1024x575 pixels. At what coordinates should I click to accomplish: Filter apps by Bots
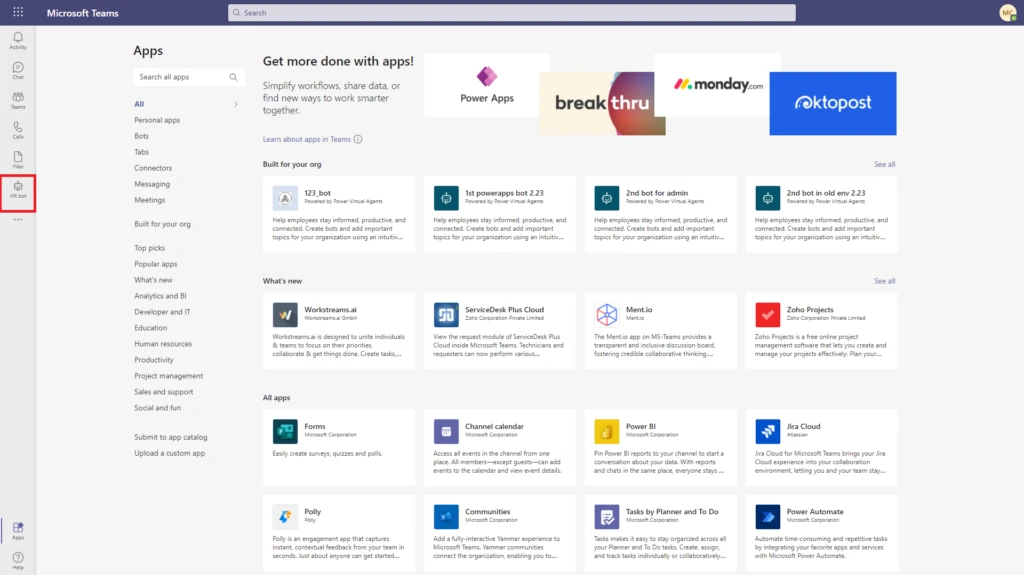[142, 136]
